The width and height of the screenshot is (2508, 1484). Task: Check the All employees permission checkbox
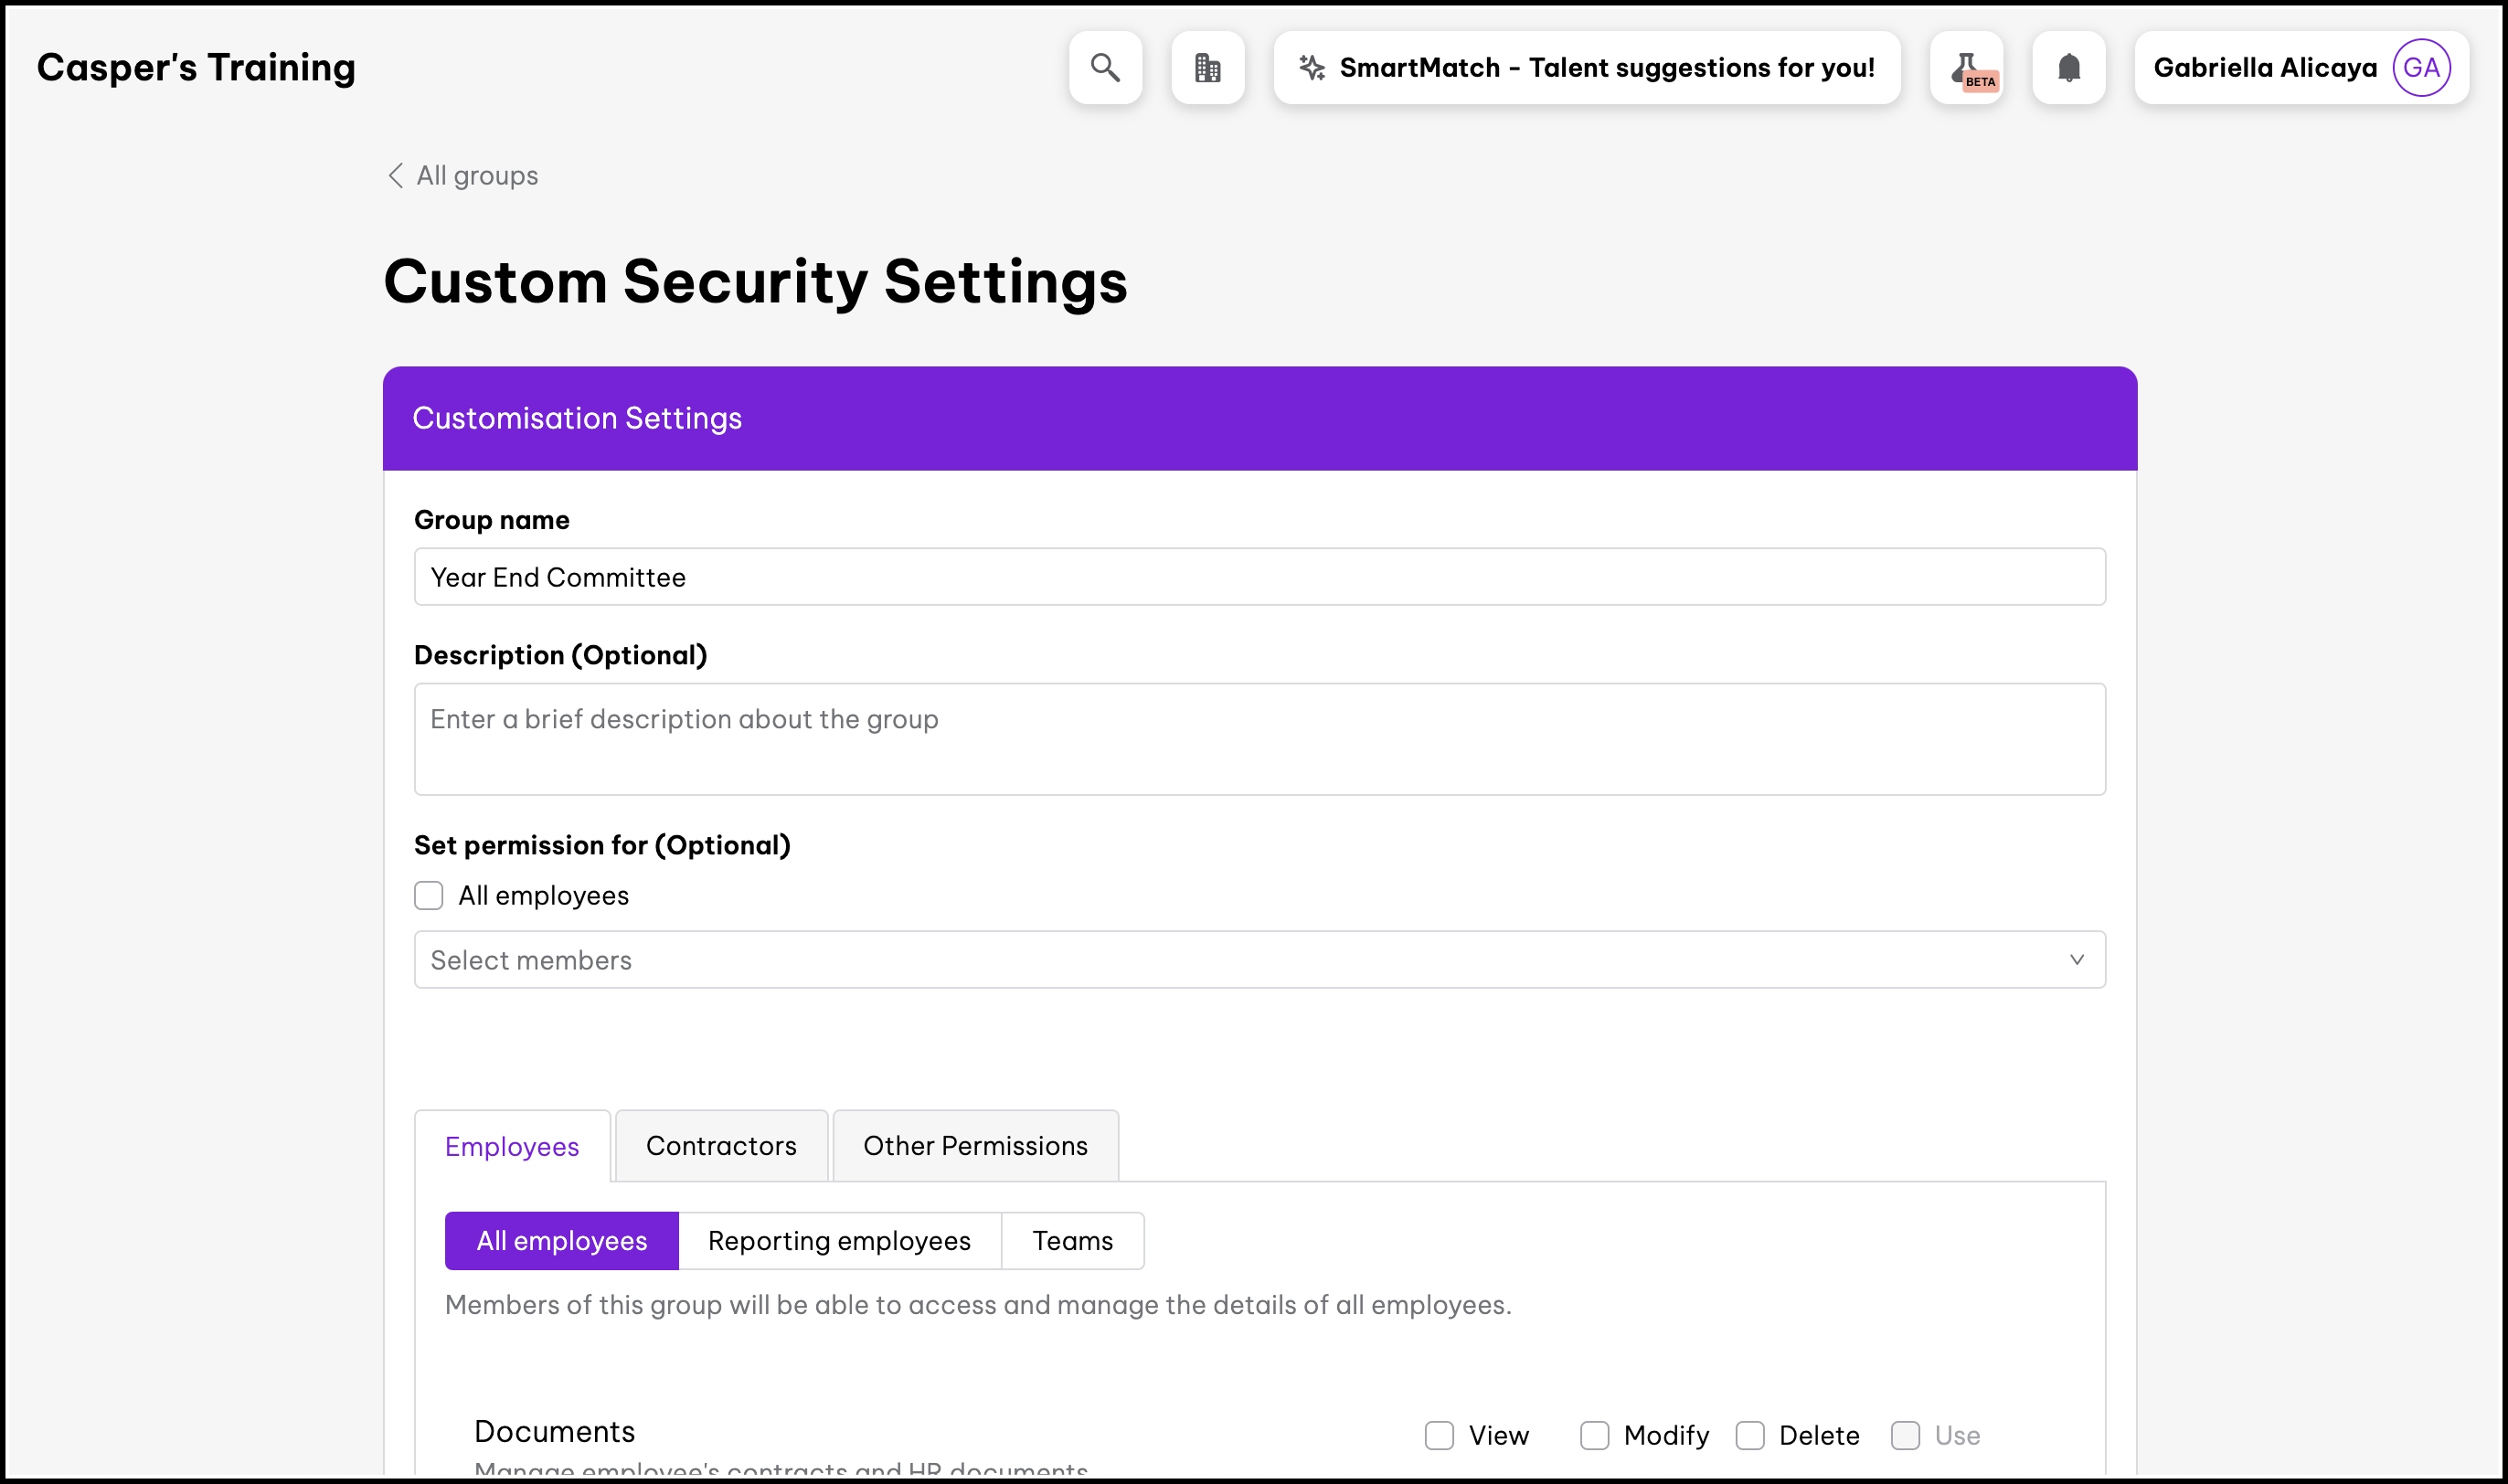pos(429,895)
